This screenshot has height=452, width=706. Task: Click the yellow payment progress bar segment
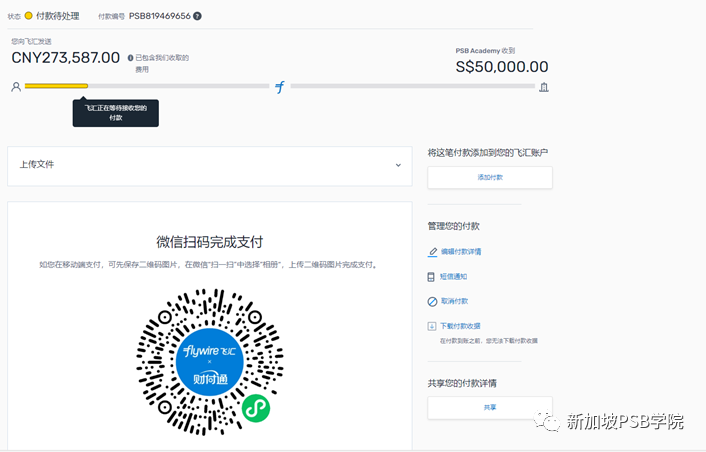coord(56,86)
